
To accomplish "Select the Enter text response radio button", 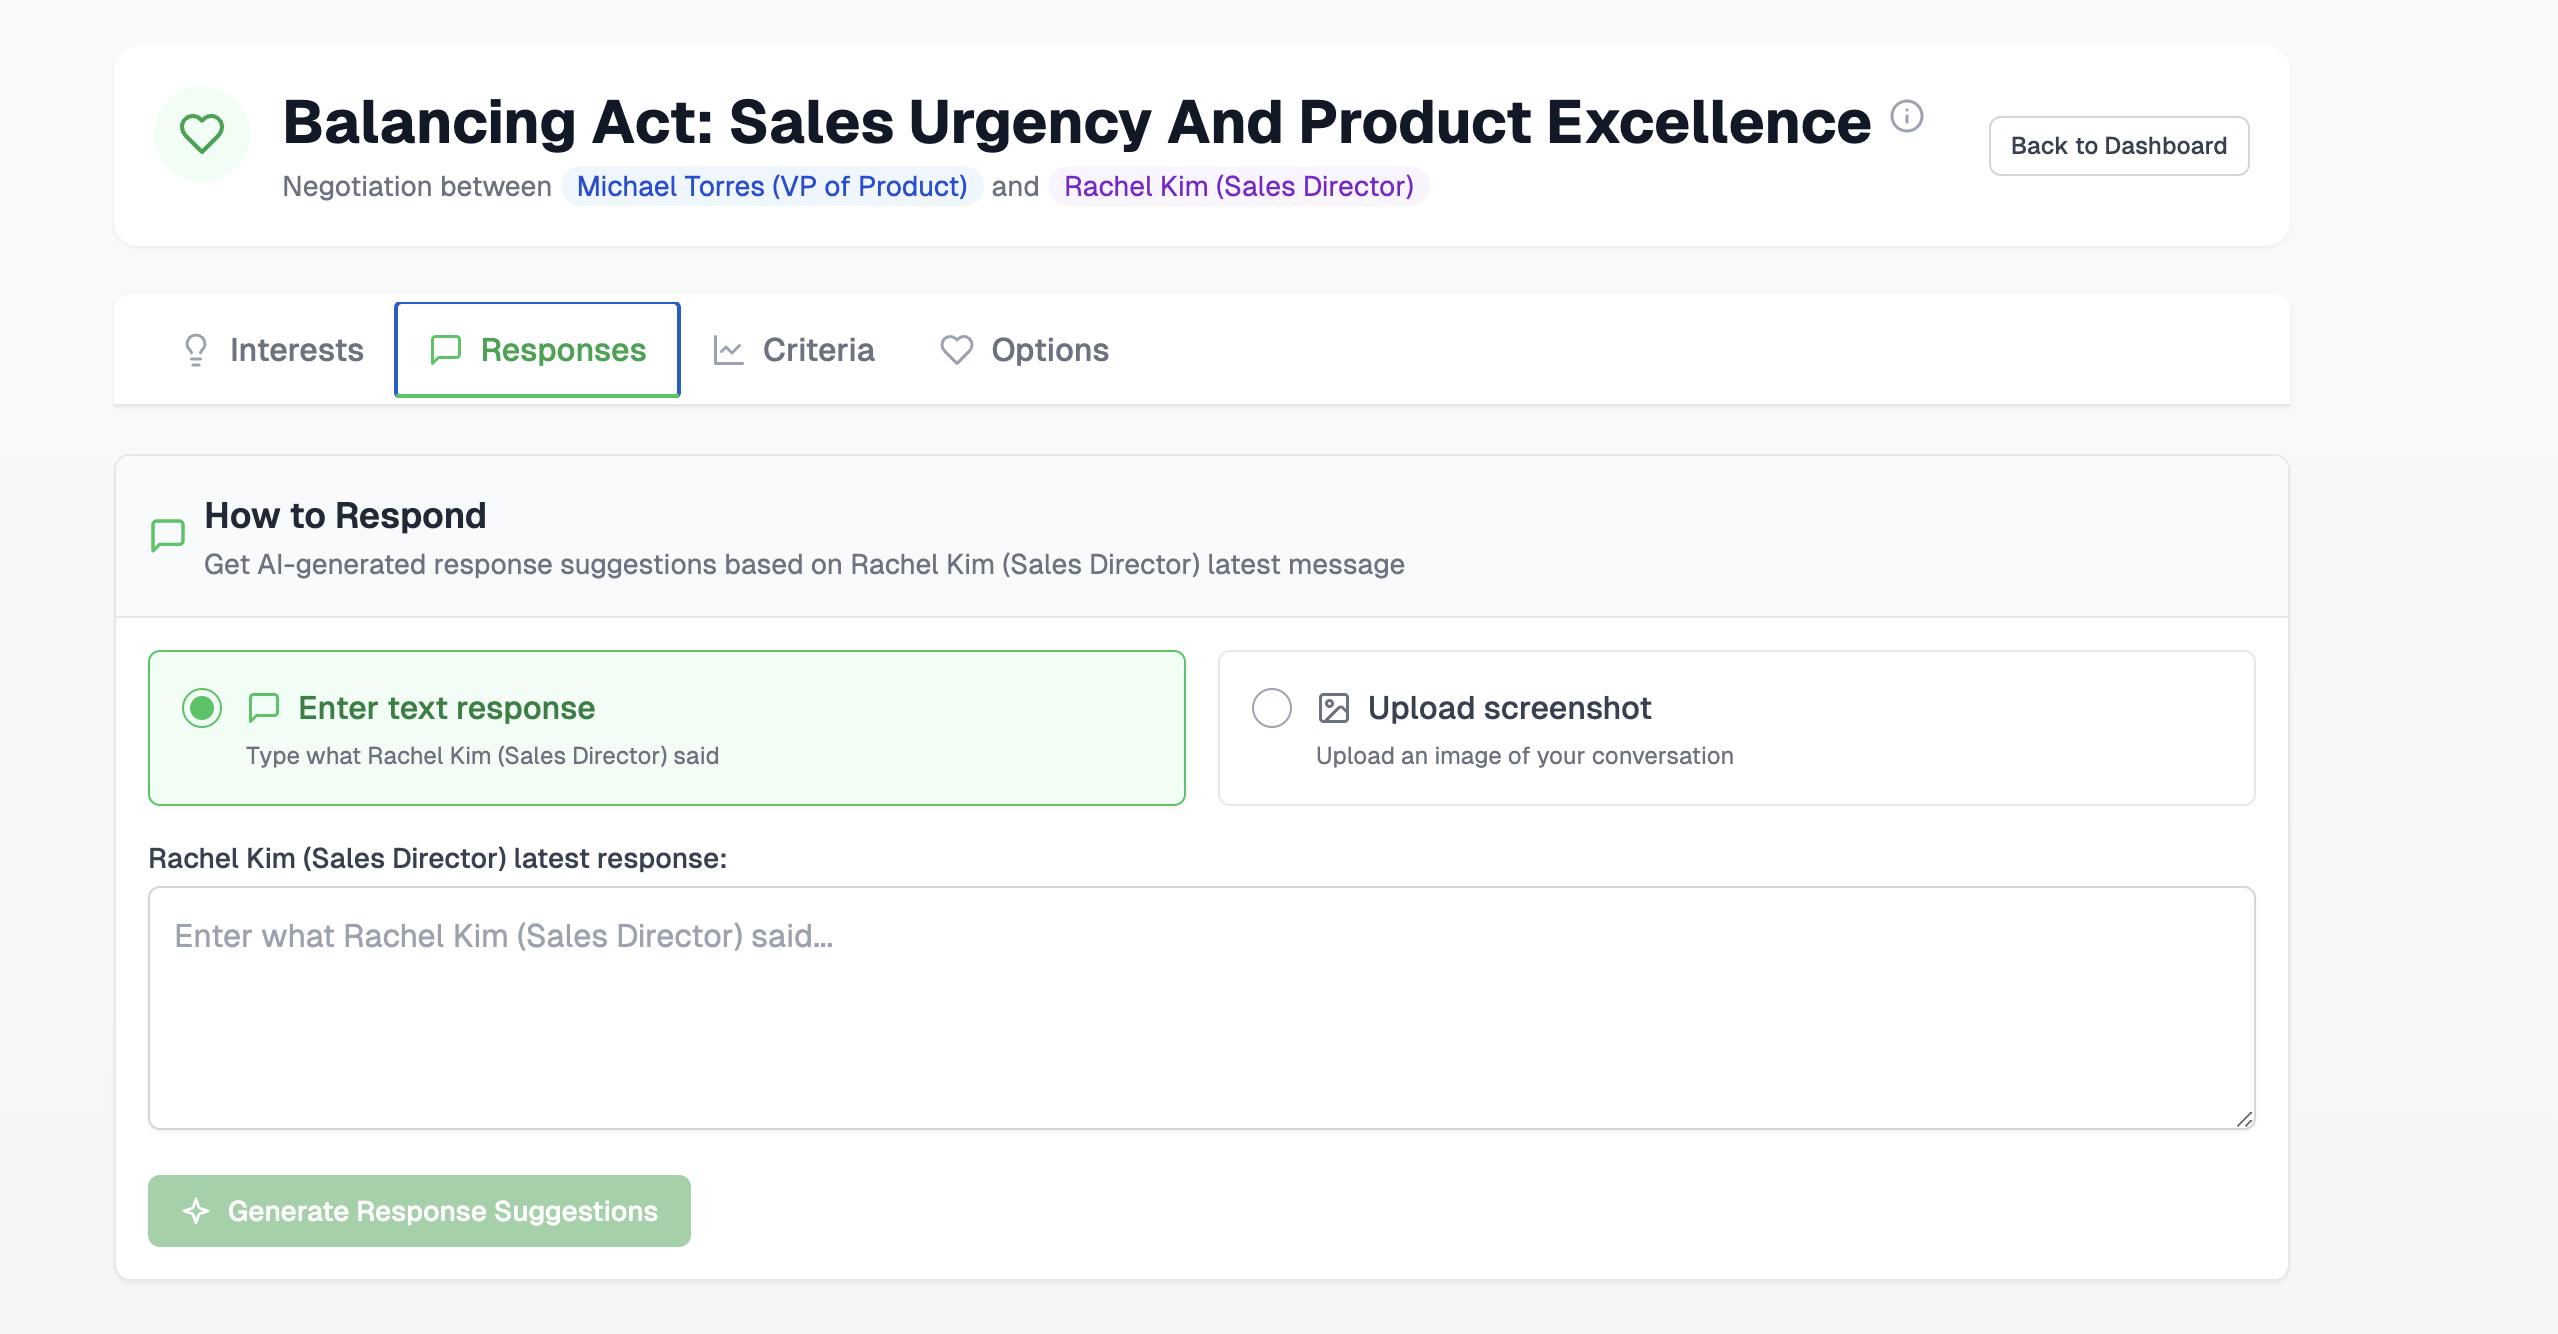I will [x=202, y=708].
